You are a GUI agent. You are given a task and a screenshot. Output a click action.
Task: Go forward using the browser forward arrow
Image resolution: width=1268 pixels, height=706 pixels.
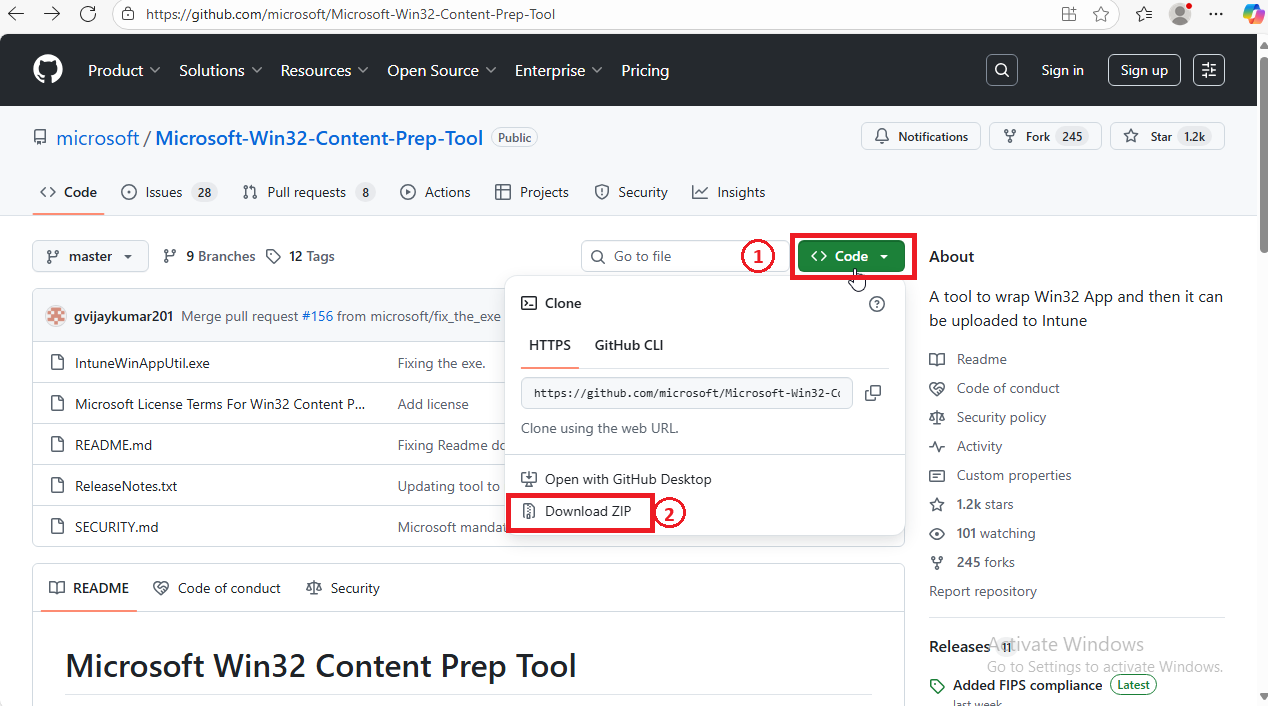(x=52, y=14)
